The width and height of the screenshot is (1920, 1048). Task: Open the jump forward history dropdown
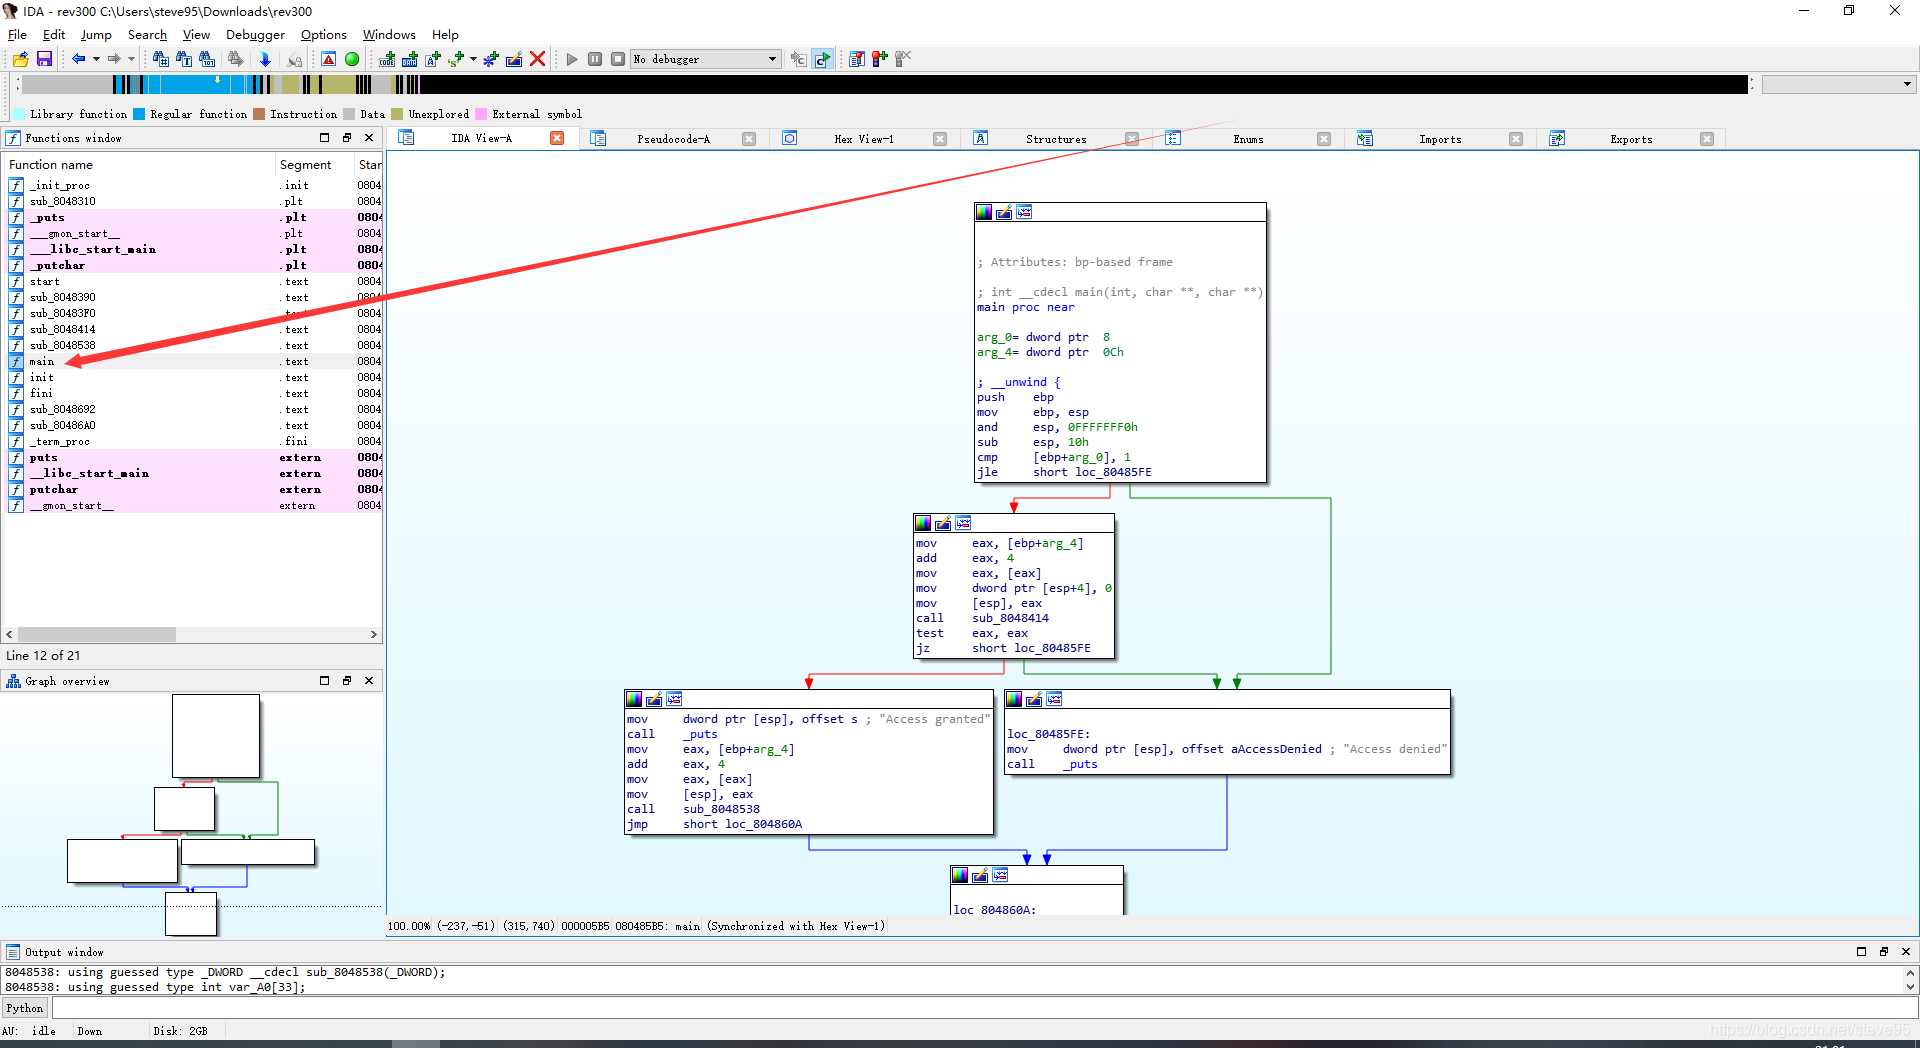131,59
